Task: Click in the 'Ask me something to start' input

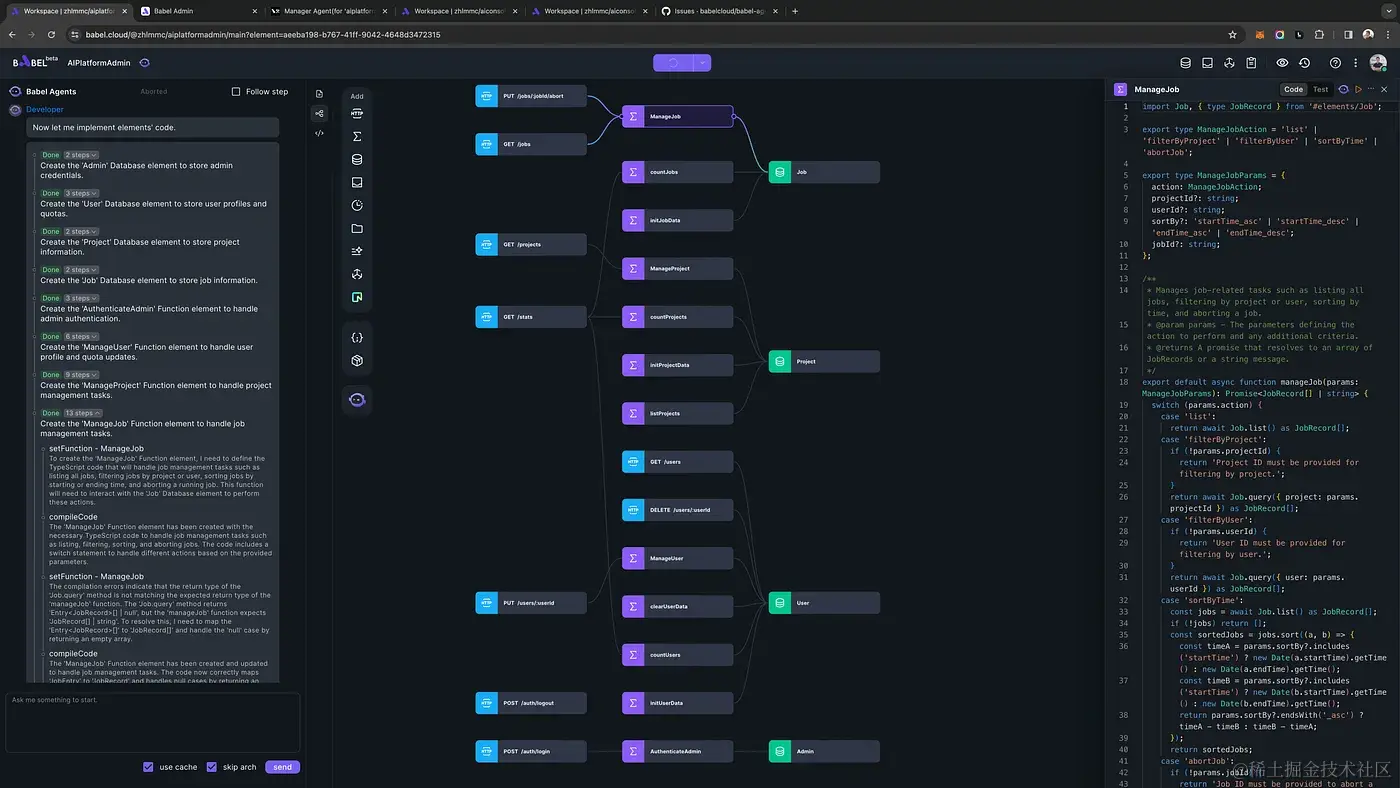Action: click(153, 722)
